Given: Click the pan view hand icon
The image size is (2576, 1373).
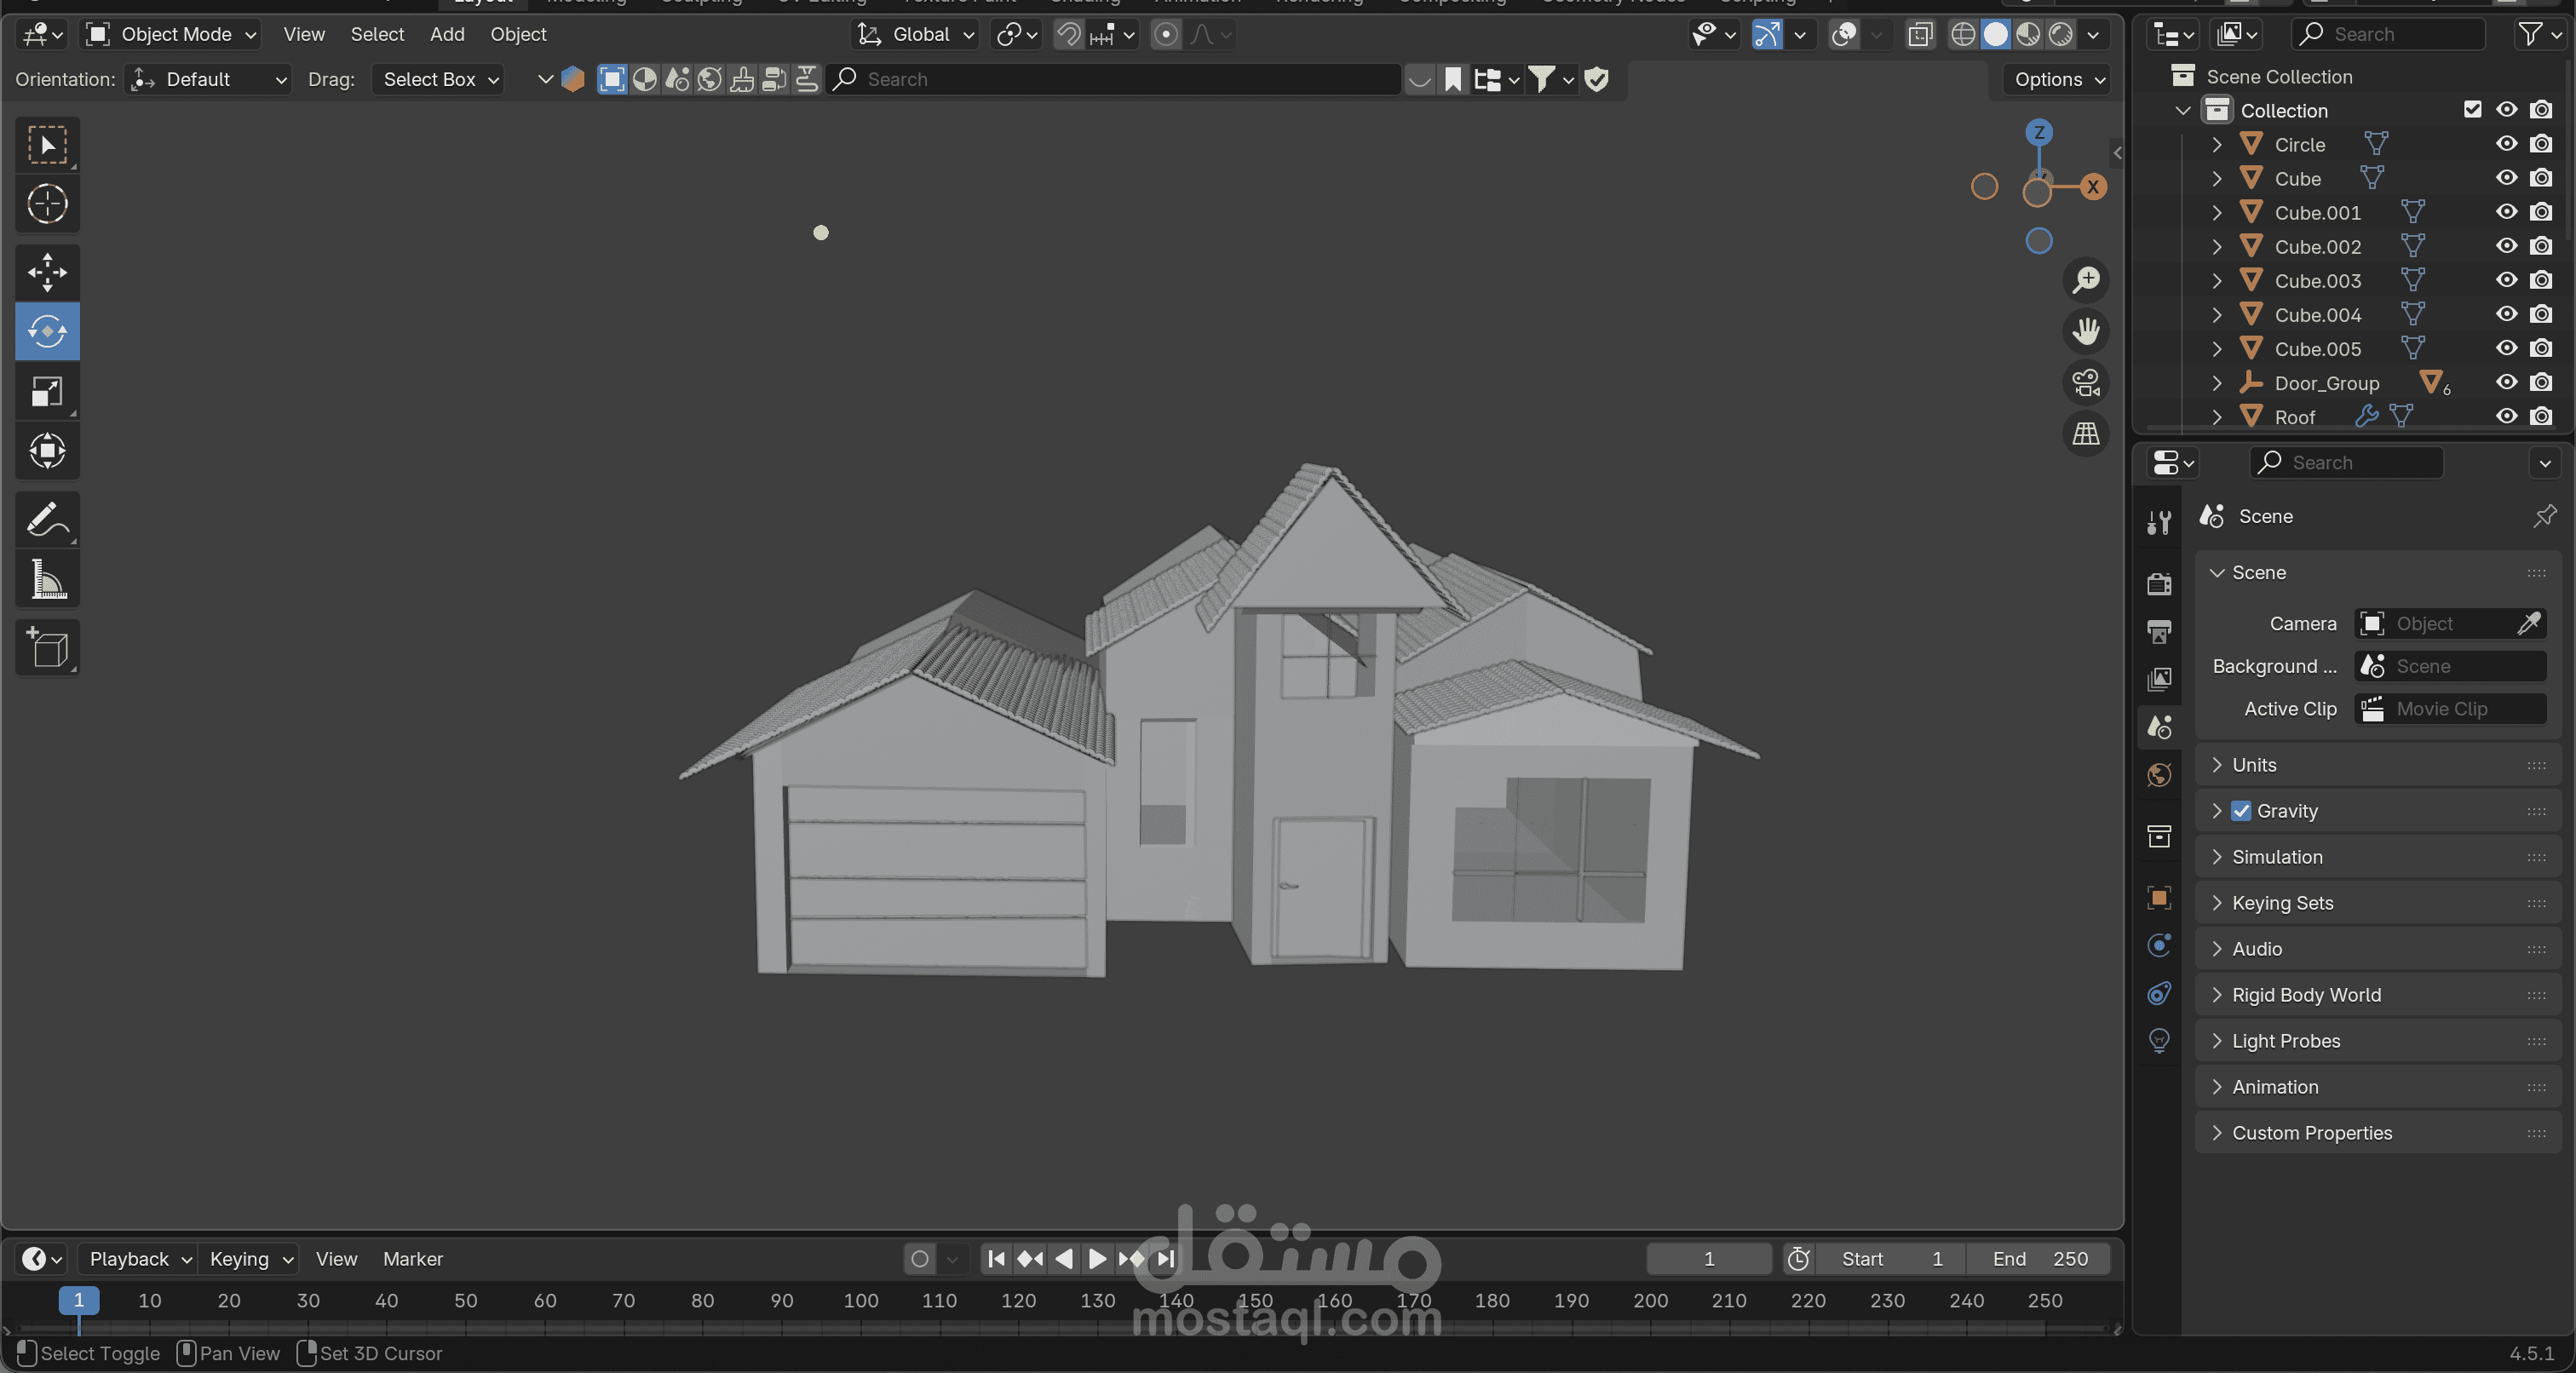Looking at the screenshot, I should [2086, 331].
